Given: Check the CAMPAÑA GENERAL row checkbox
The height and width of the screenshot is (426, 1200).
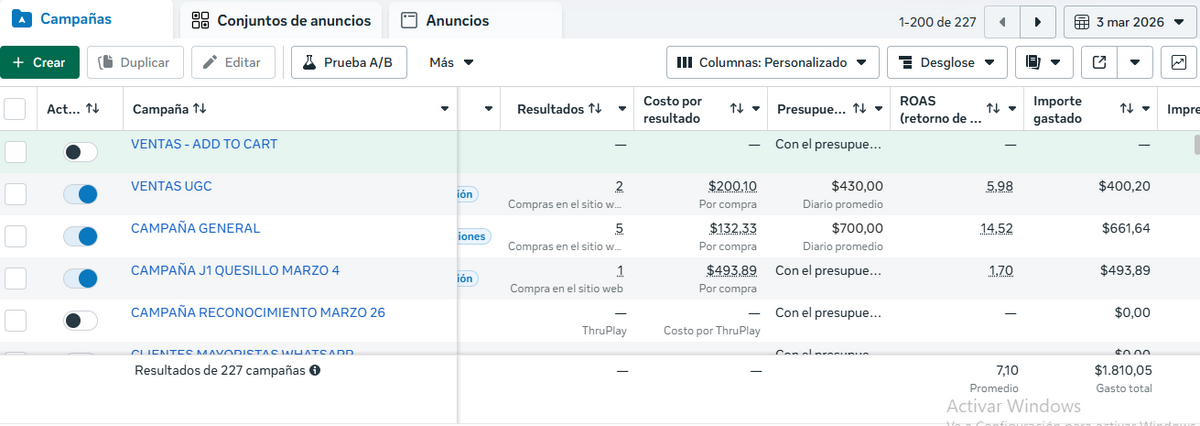Looking at the screenshot, I should 16,236.
